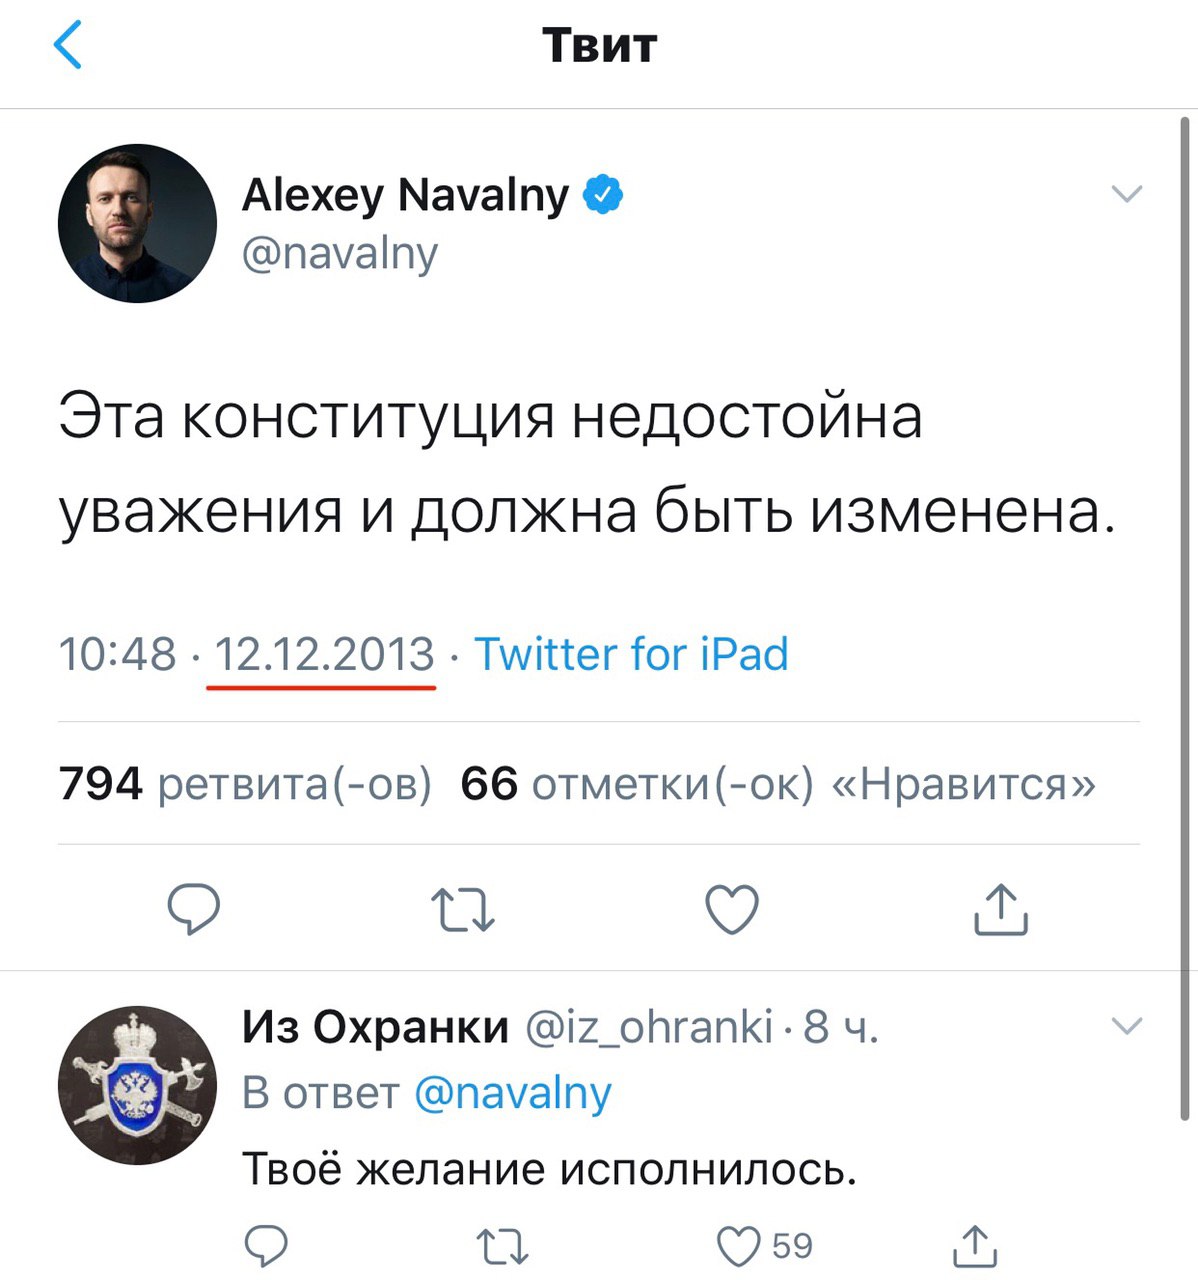The height and width of the screenshot is (1280, 1198).
Task: Click the vertical scrollbar on right edge
Action: [x=1187, y=600]
